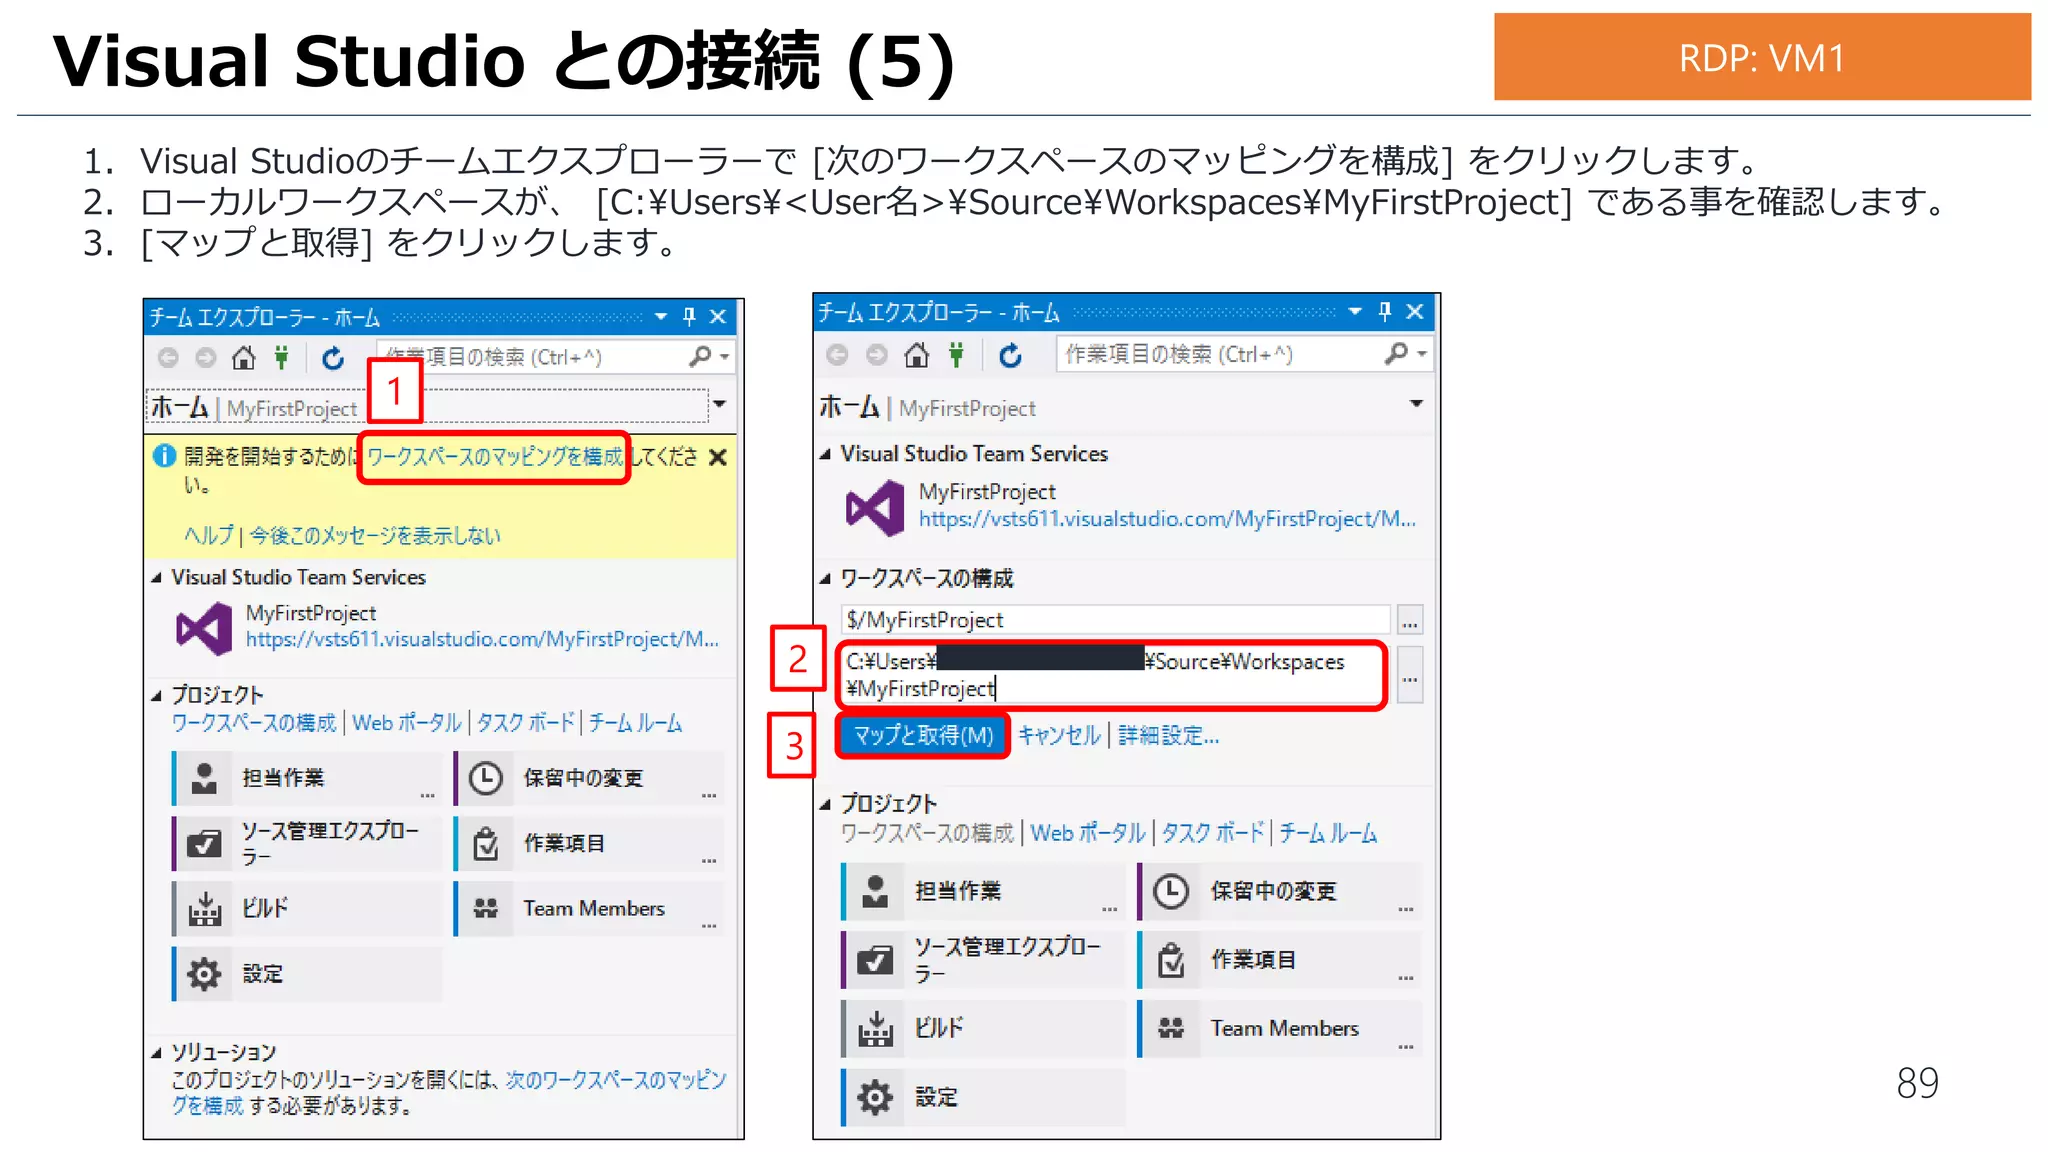This screenshot has height=1152, width=2048.
Task: Click マップと取得(M) button
Action: 922,735
